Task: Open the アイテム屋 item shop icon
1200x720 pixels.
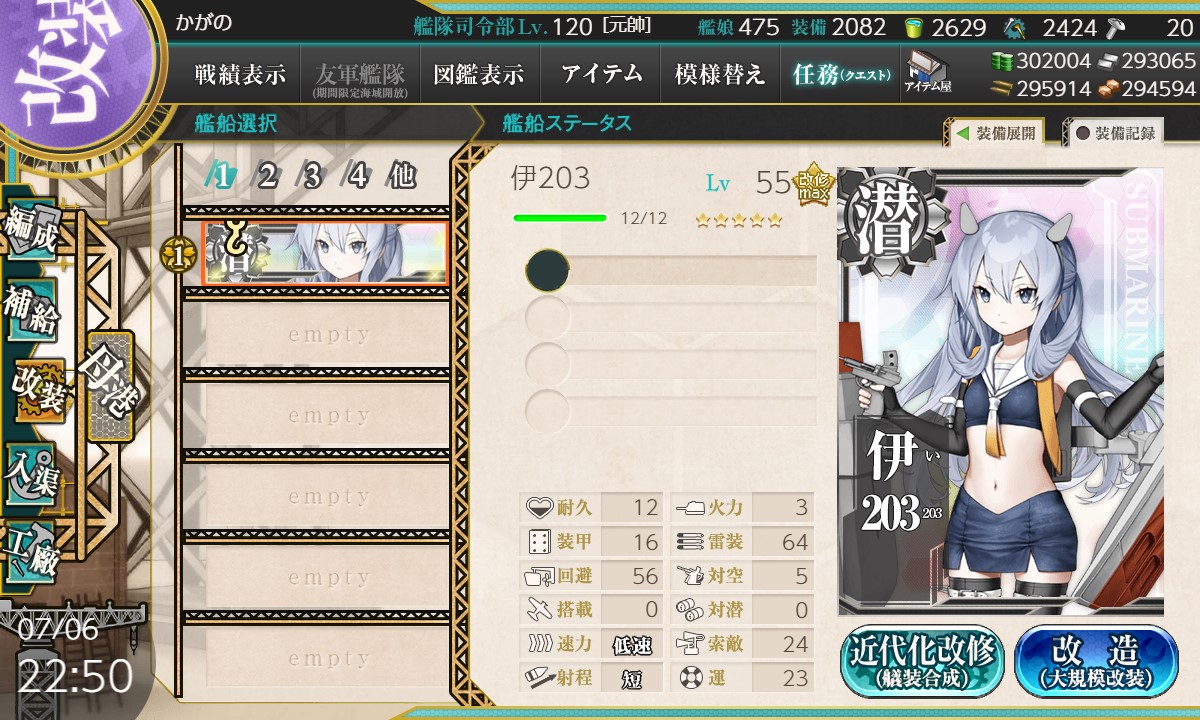Action: point(927,73)
